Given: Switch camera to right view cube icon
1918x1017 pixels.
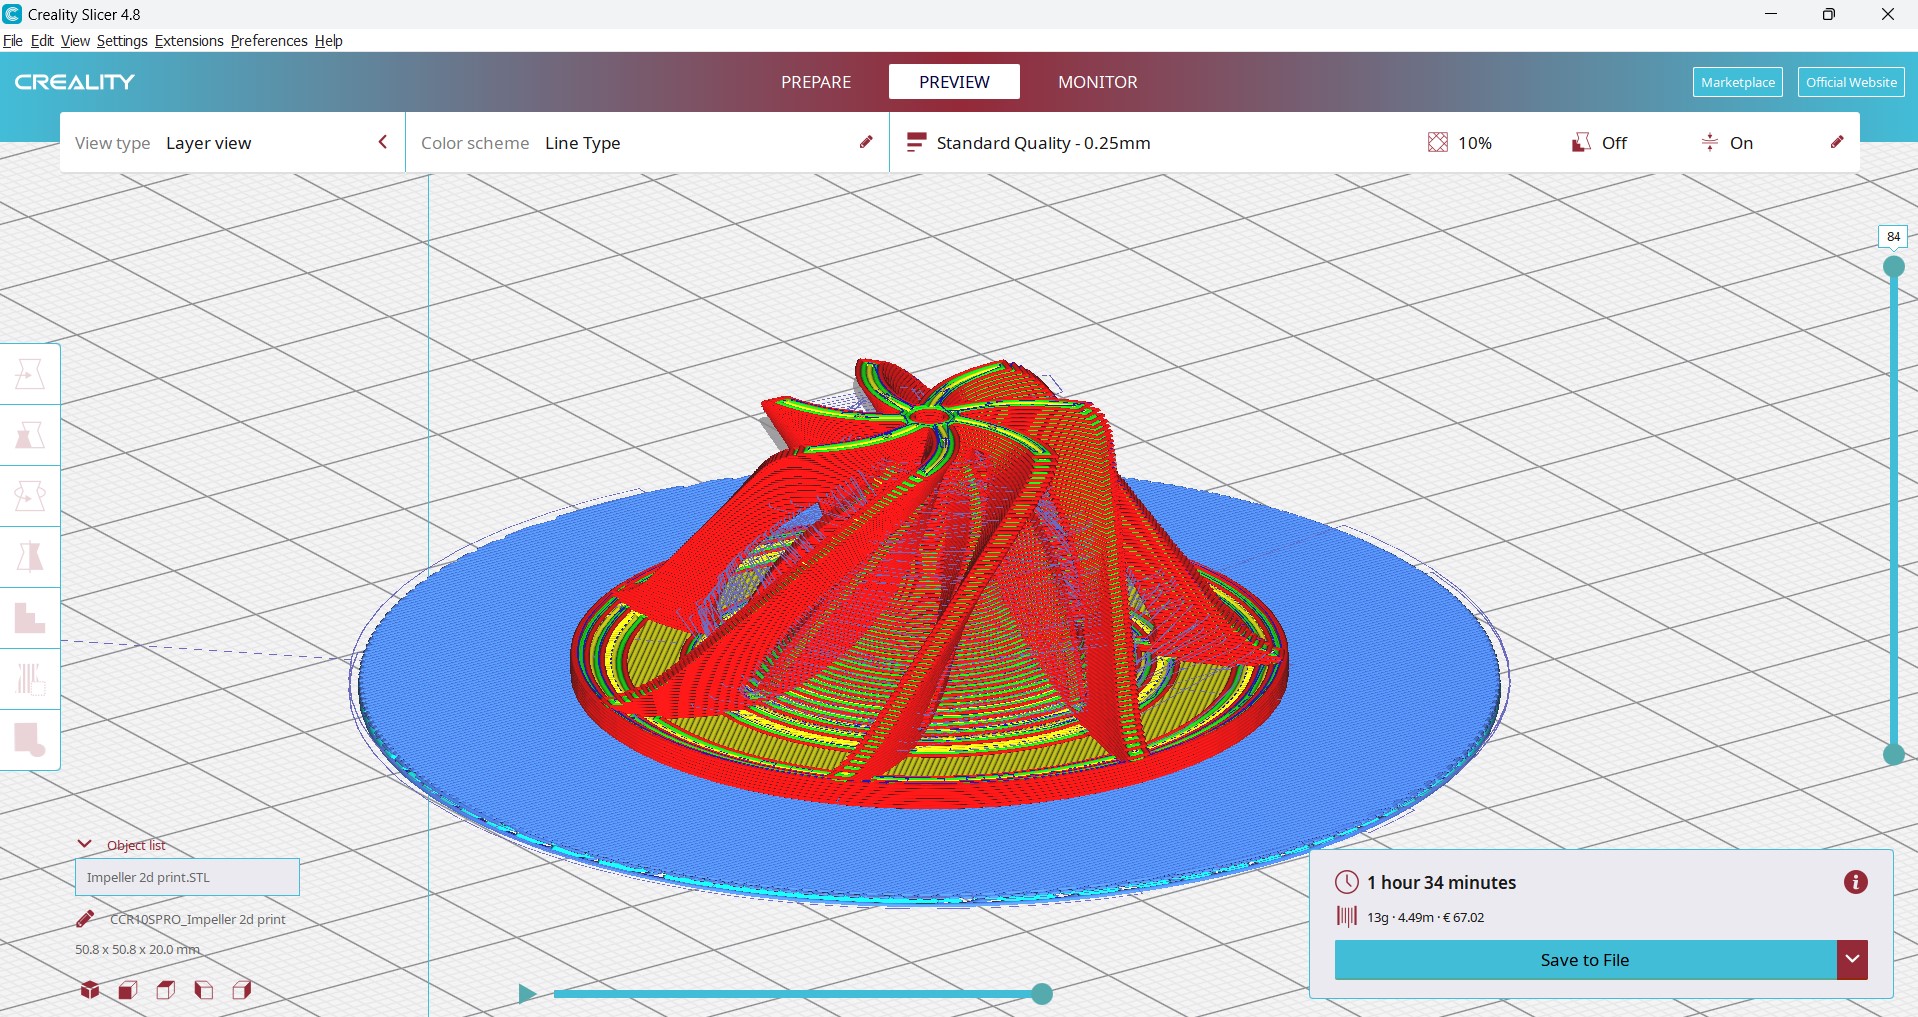Looking at the screenshot, I should point(242,990).
